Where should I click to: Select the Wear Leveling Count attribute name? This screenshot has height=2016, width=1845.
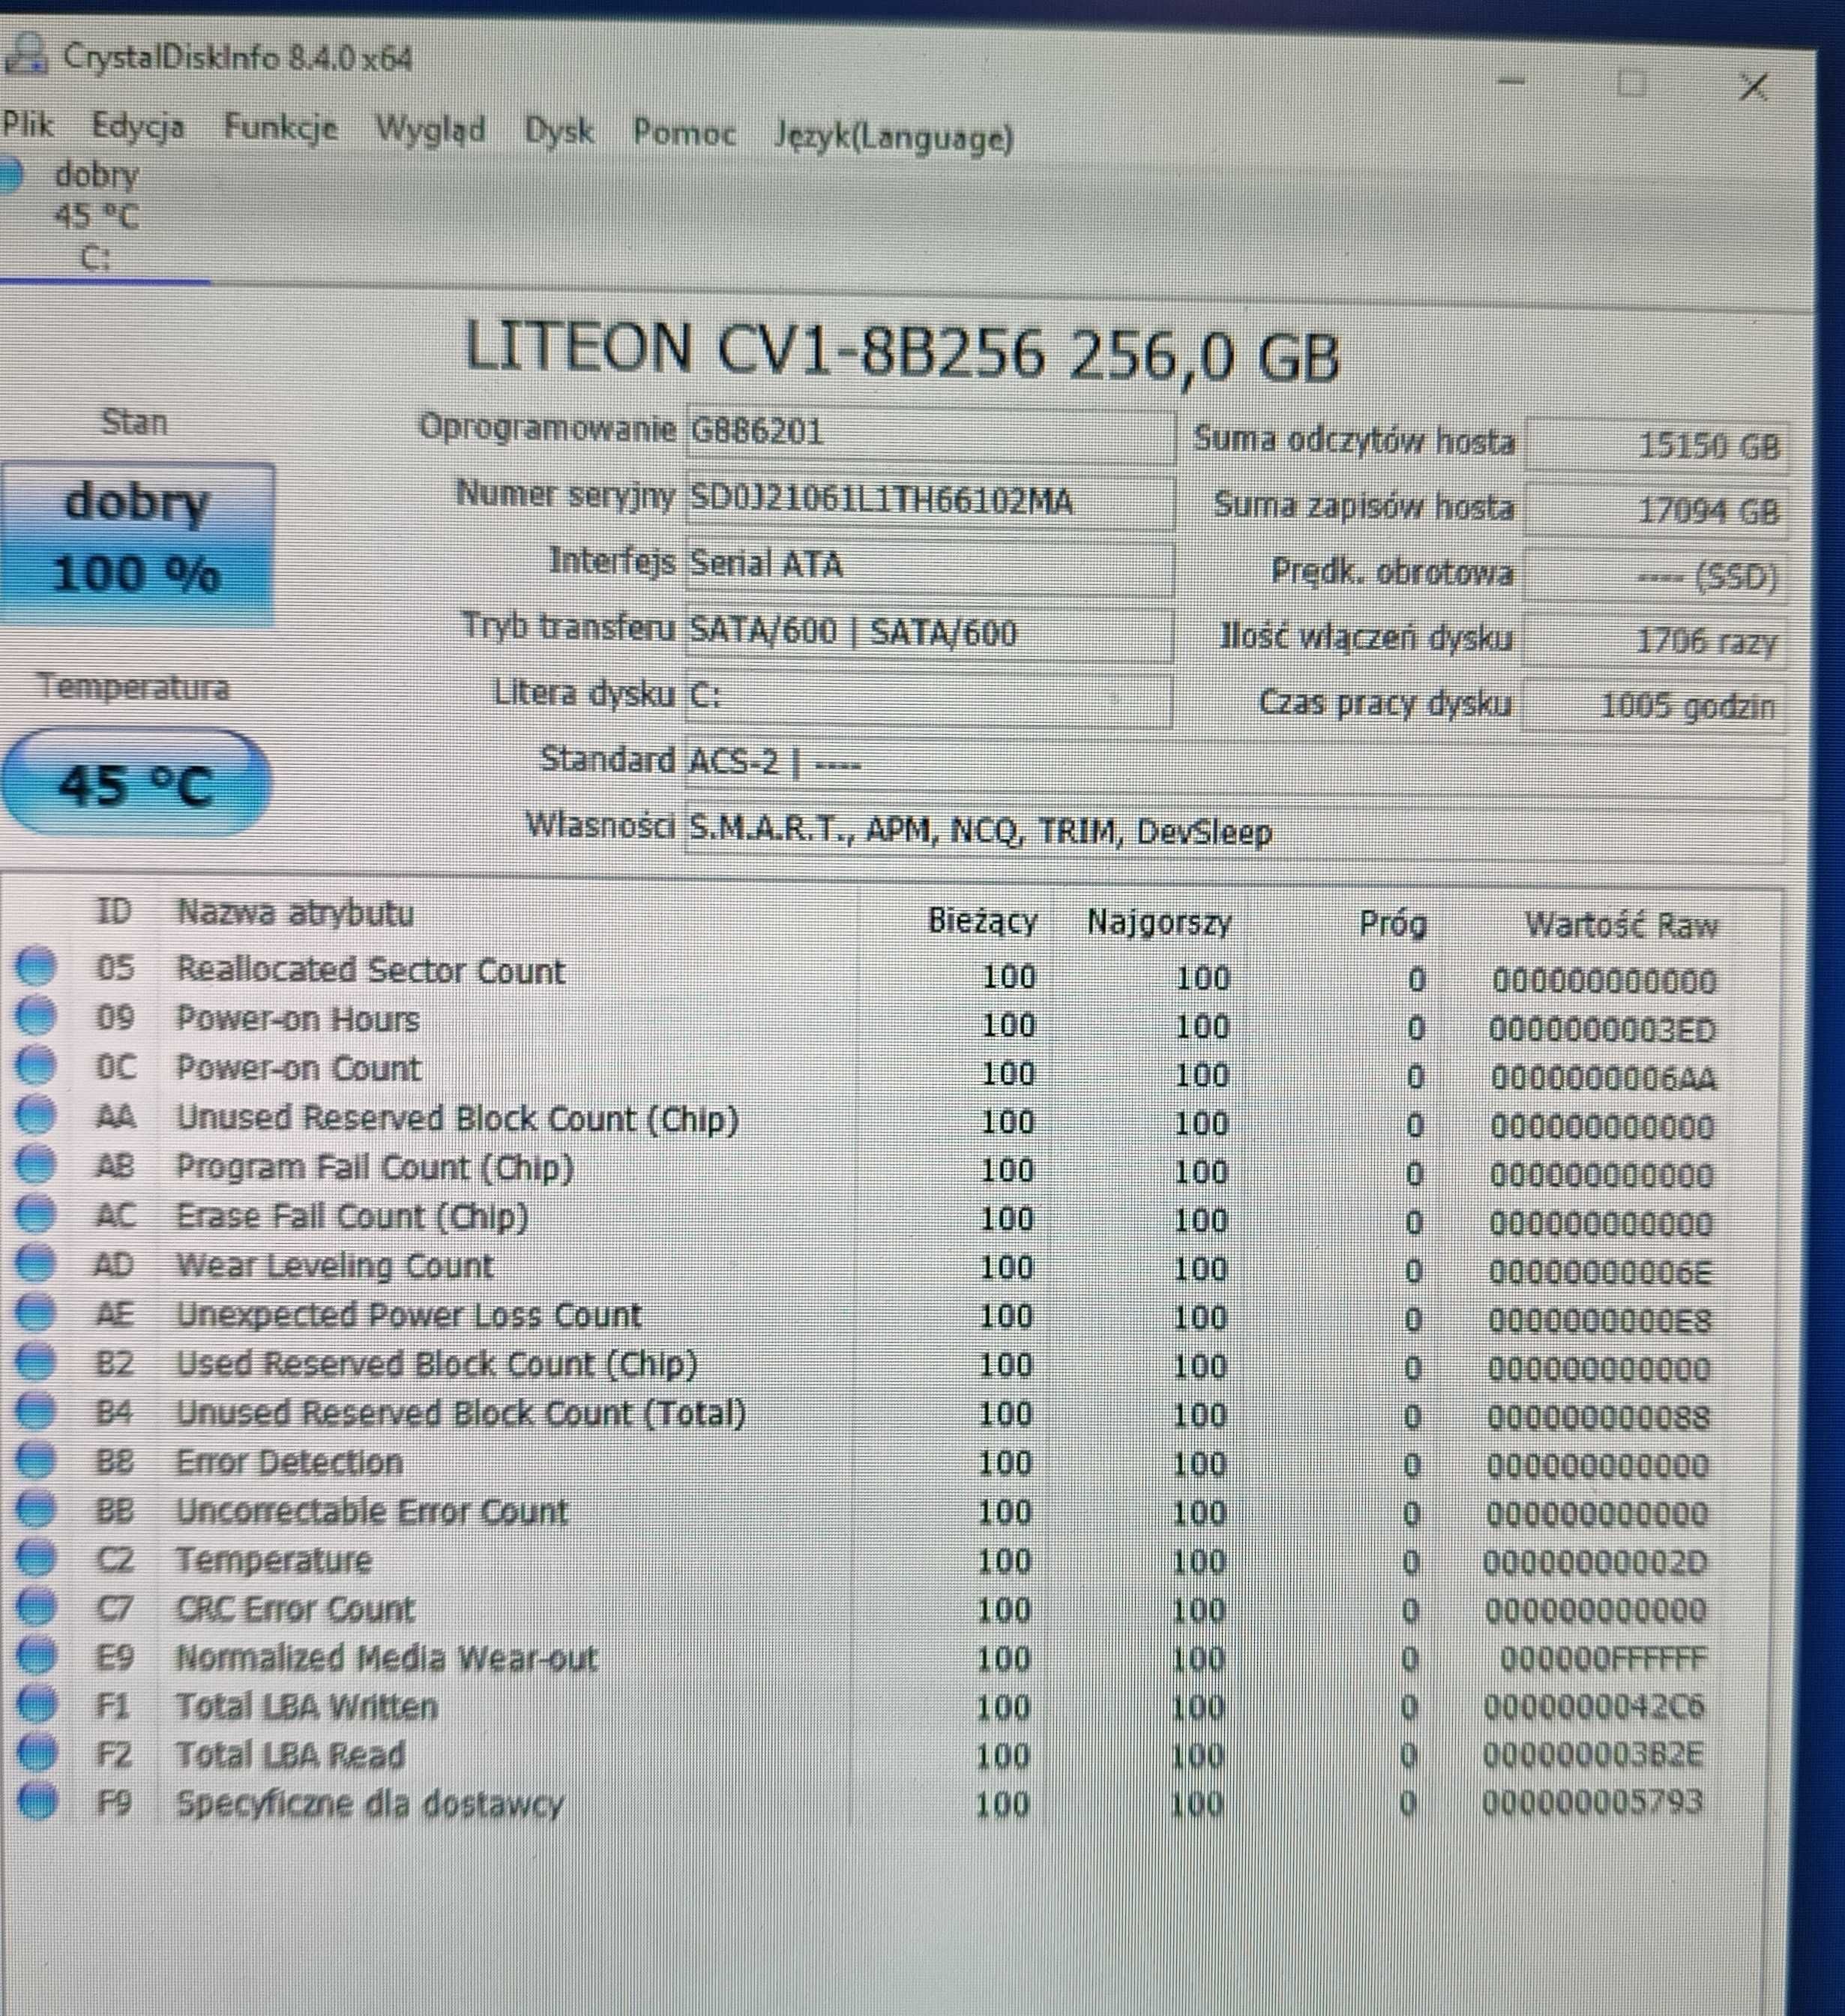click(335, 1266)
